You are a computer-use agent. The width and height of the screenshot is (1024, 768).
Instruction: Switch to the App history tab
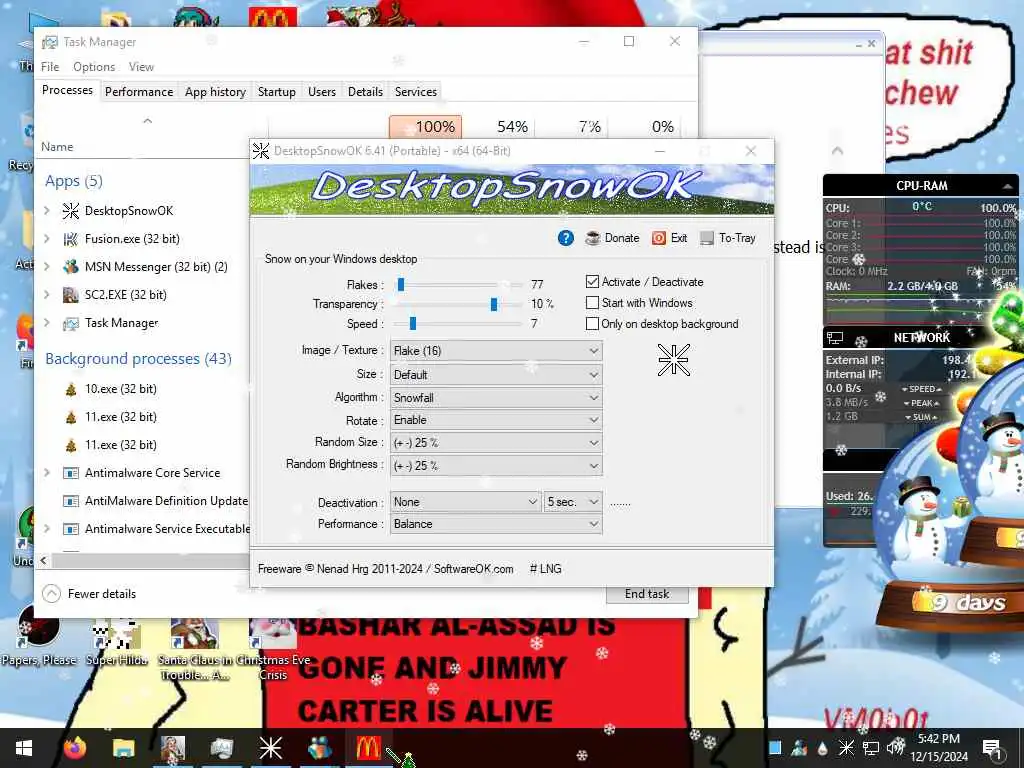tap(215, 92)
